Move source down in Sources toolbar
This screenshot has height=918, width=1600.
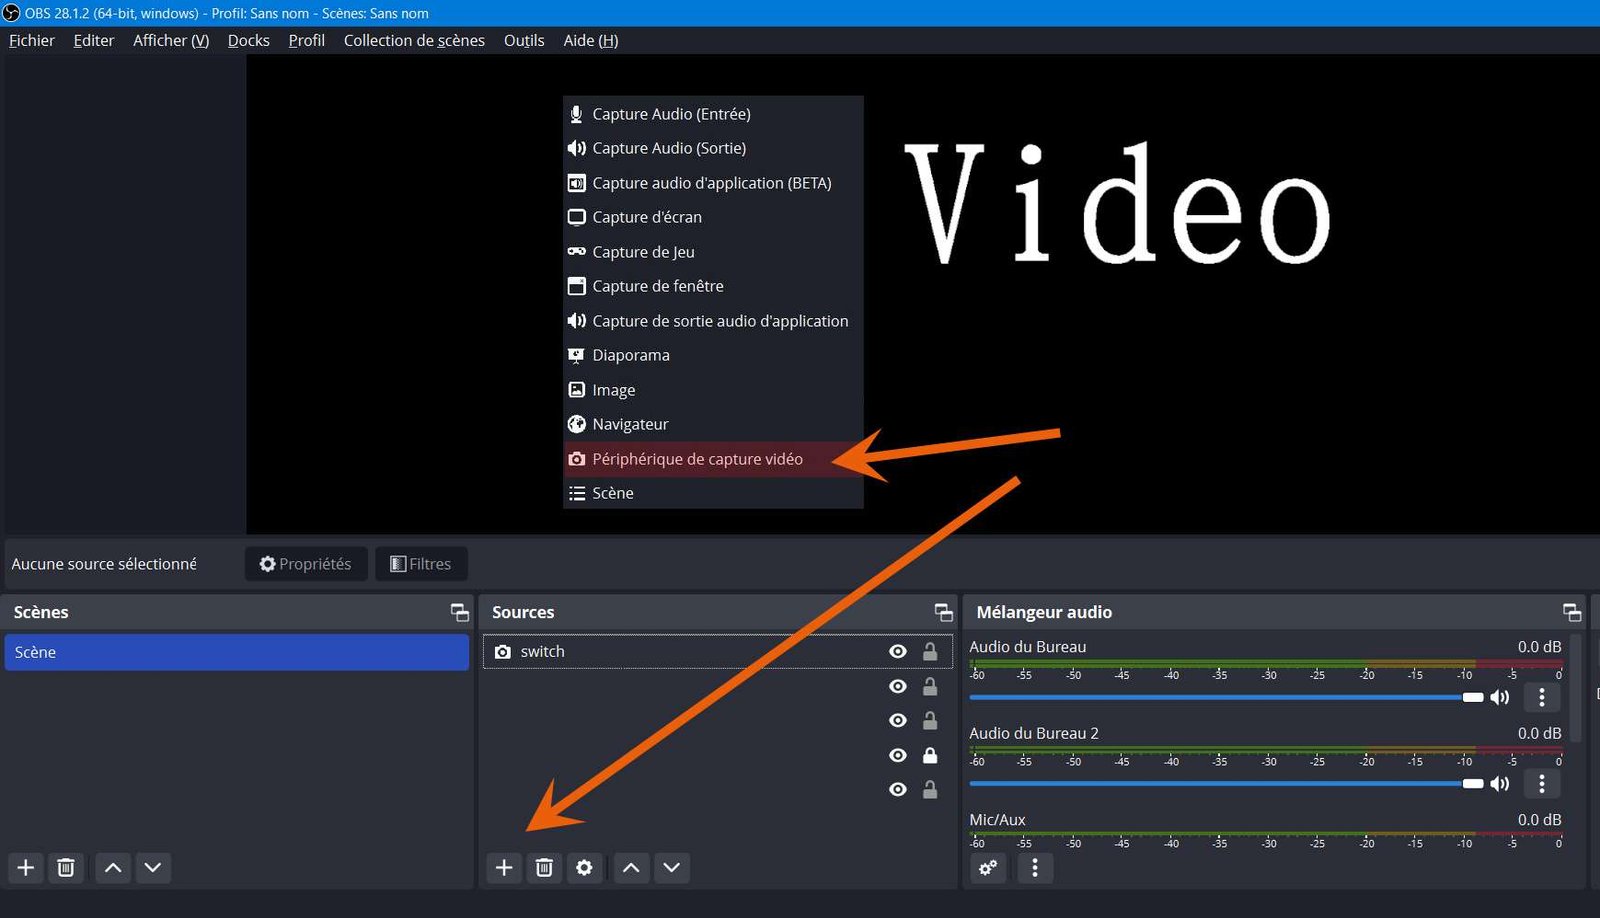point(672,867)
